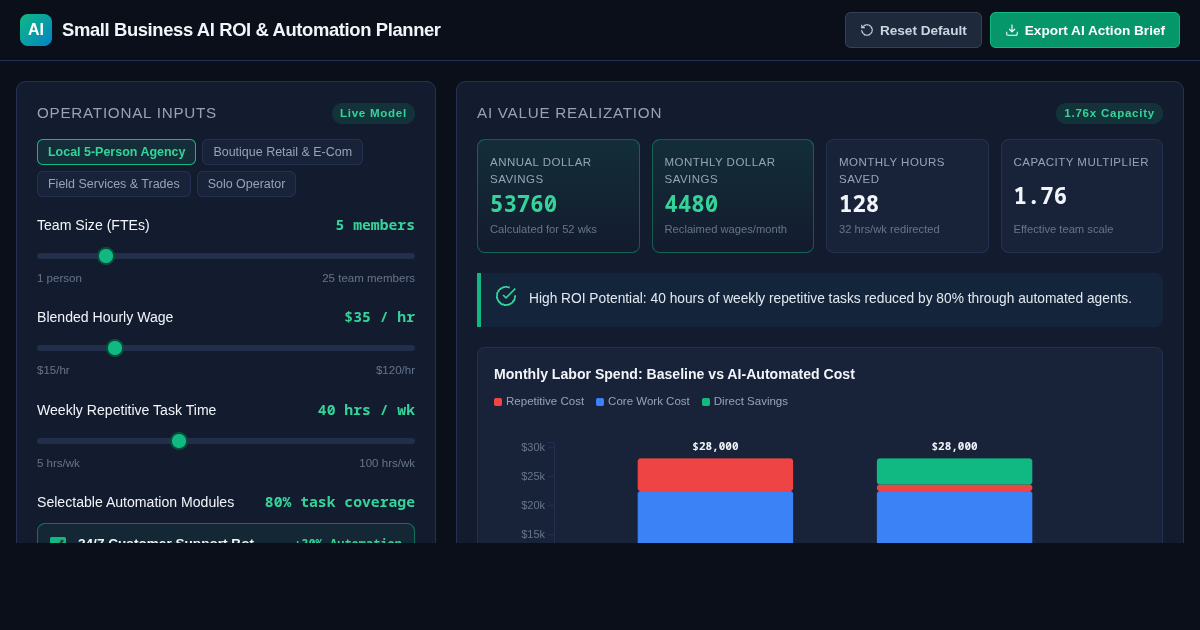
Task: Open the Annual Dollar Savings card
Action: point(558,196)
